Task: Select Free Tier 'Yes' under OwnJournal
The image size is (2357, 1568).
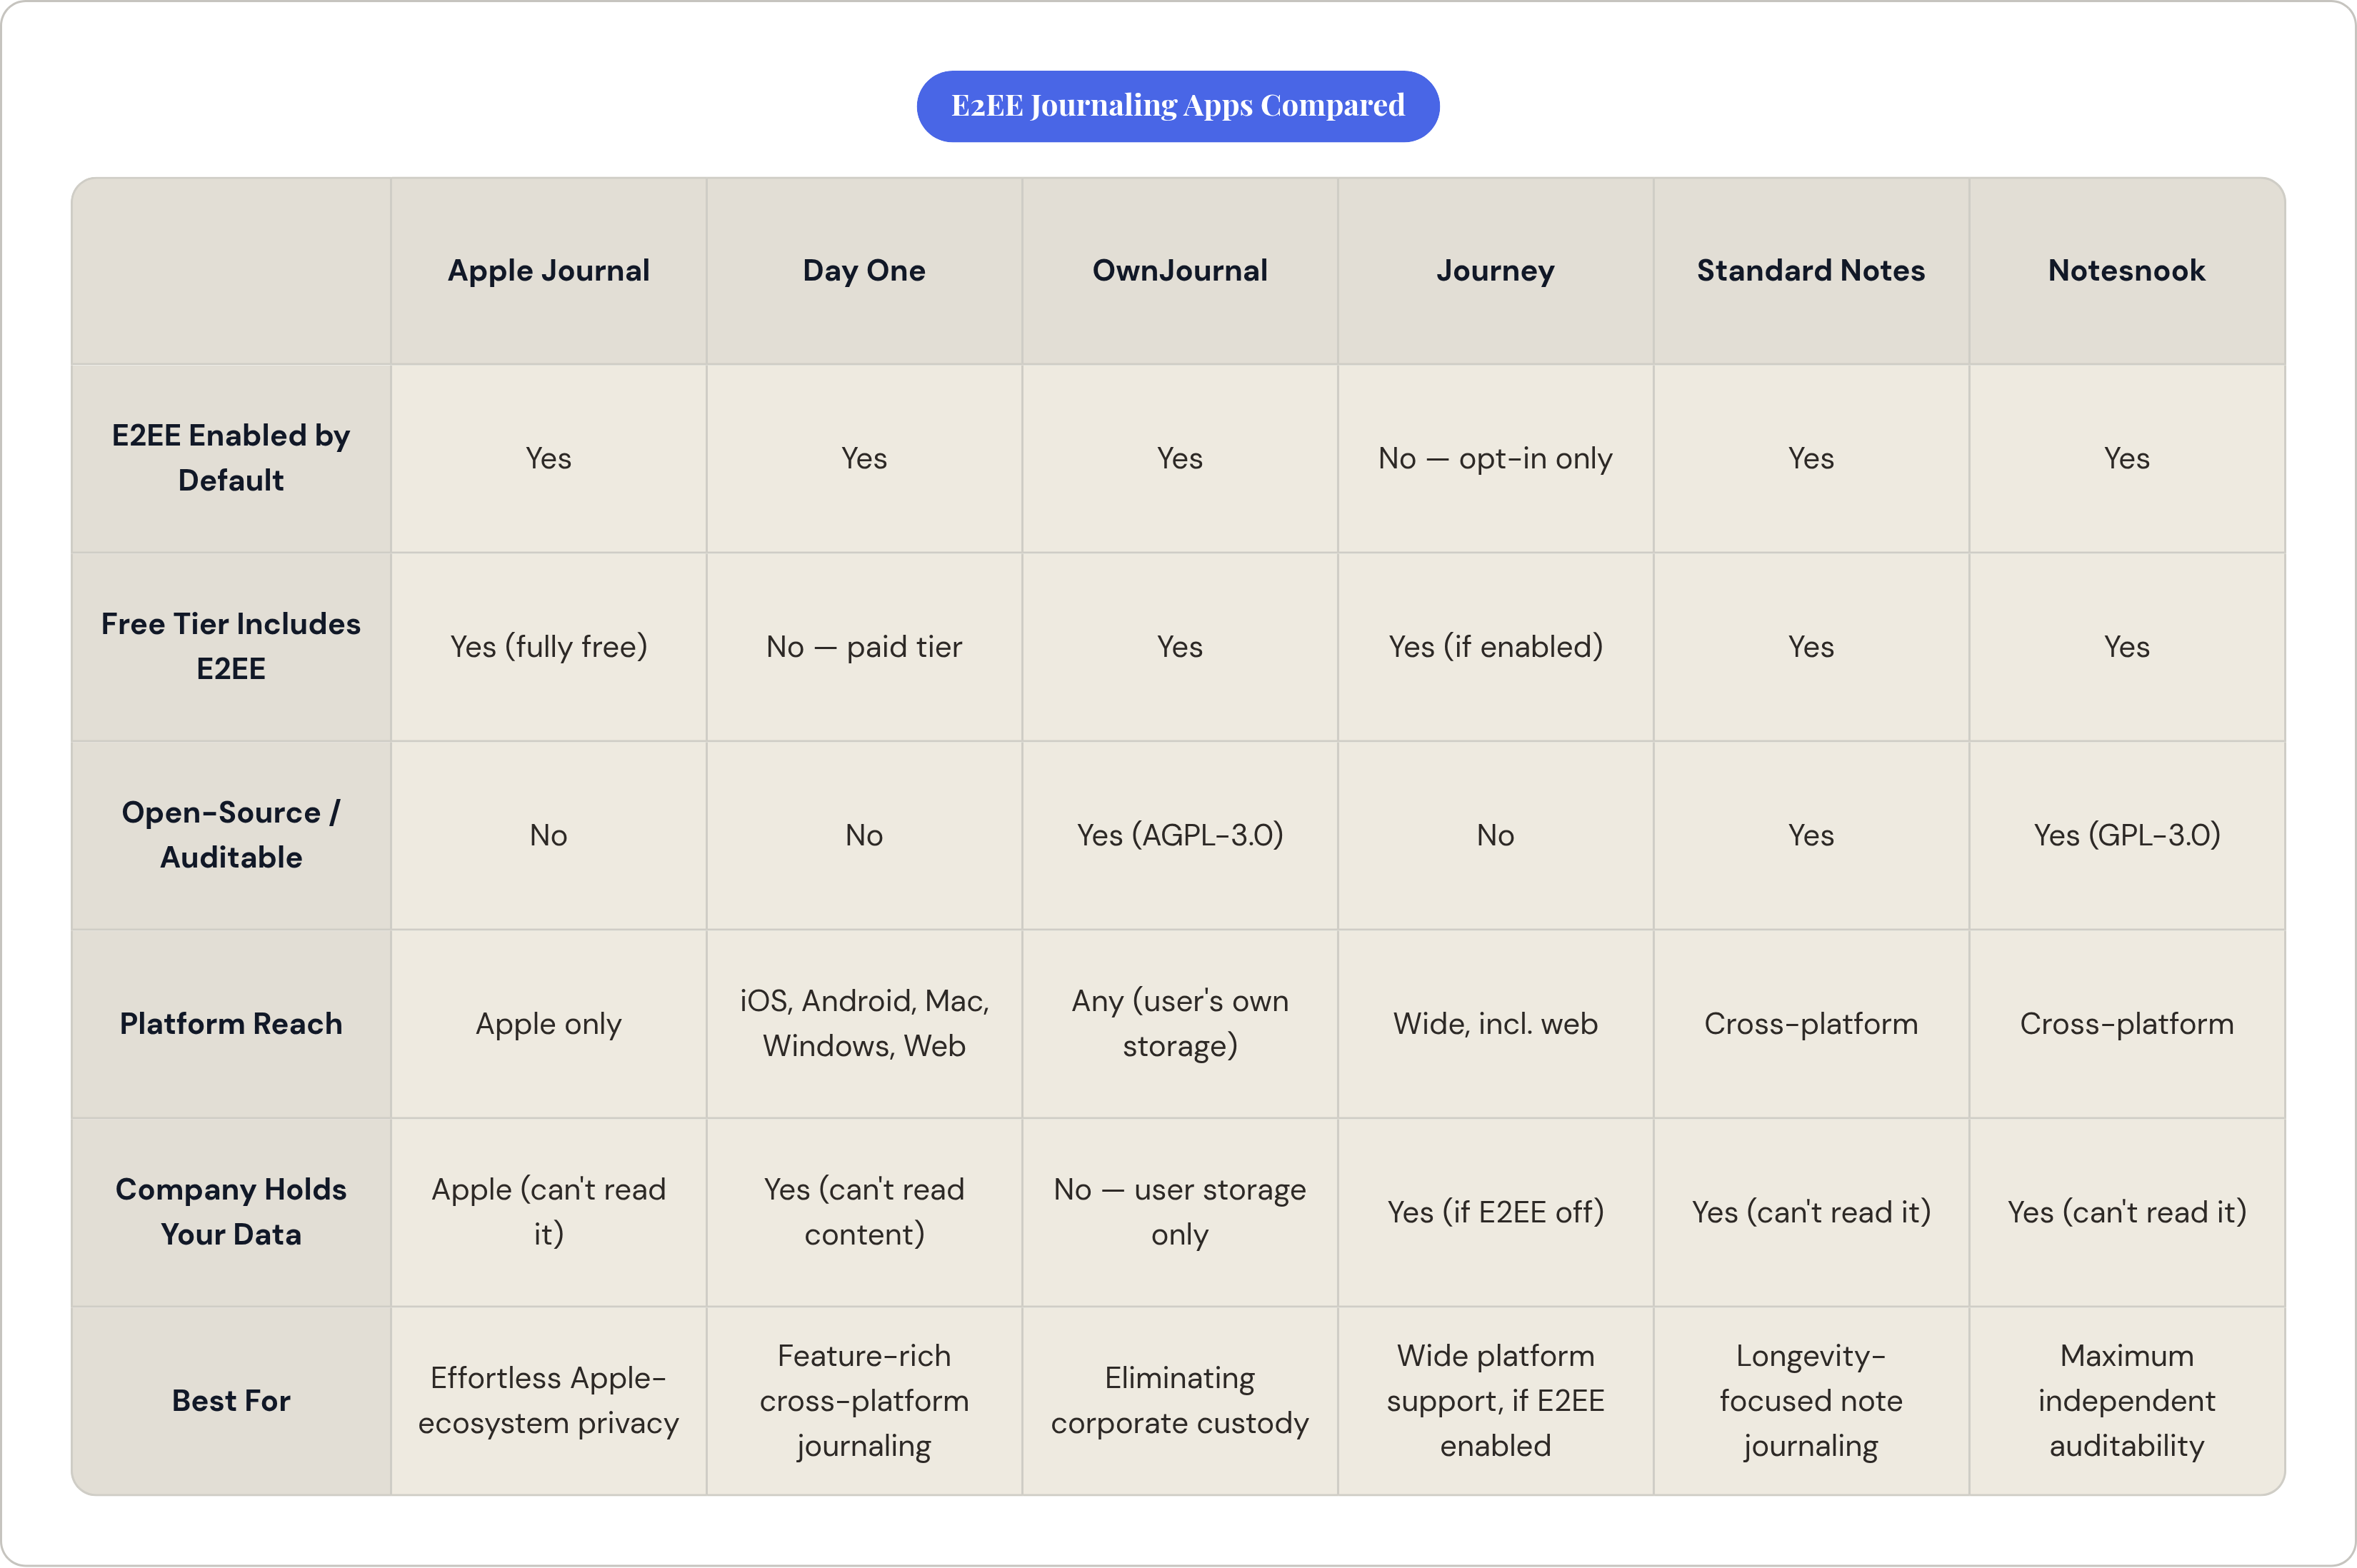Action: (x=1180, y=647)
